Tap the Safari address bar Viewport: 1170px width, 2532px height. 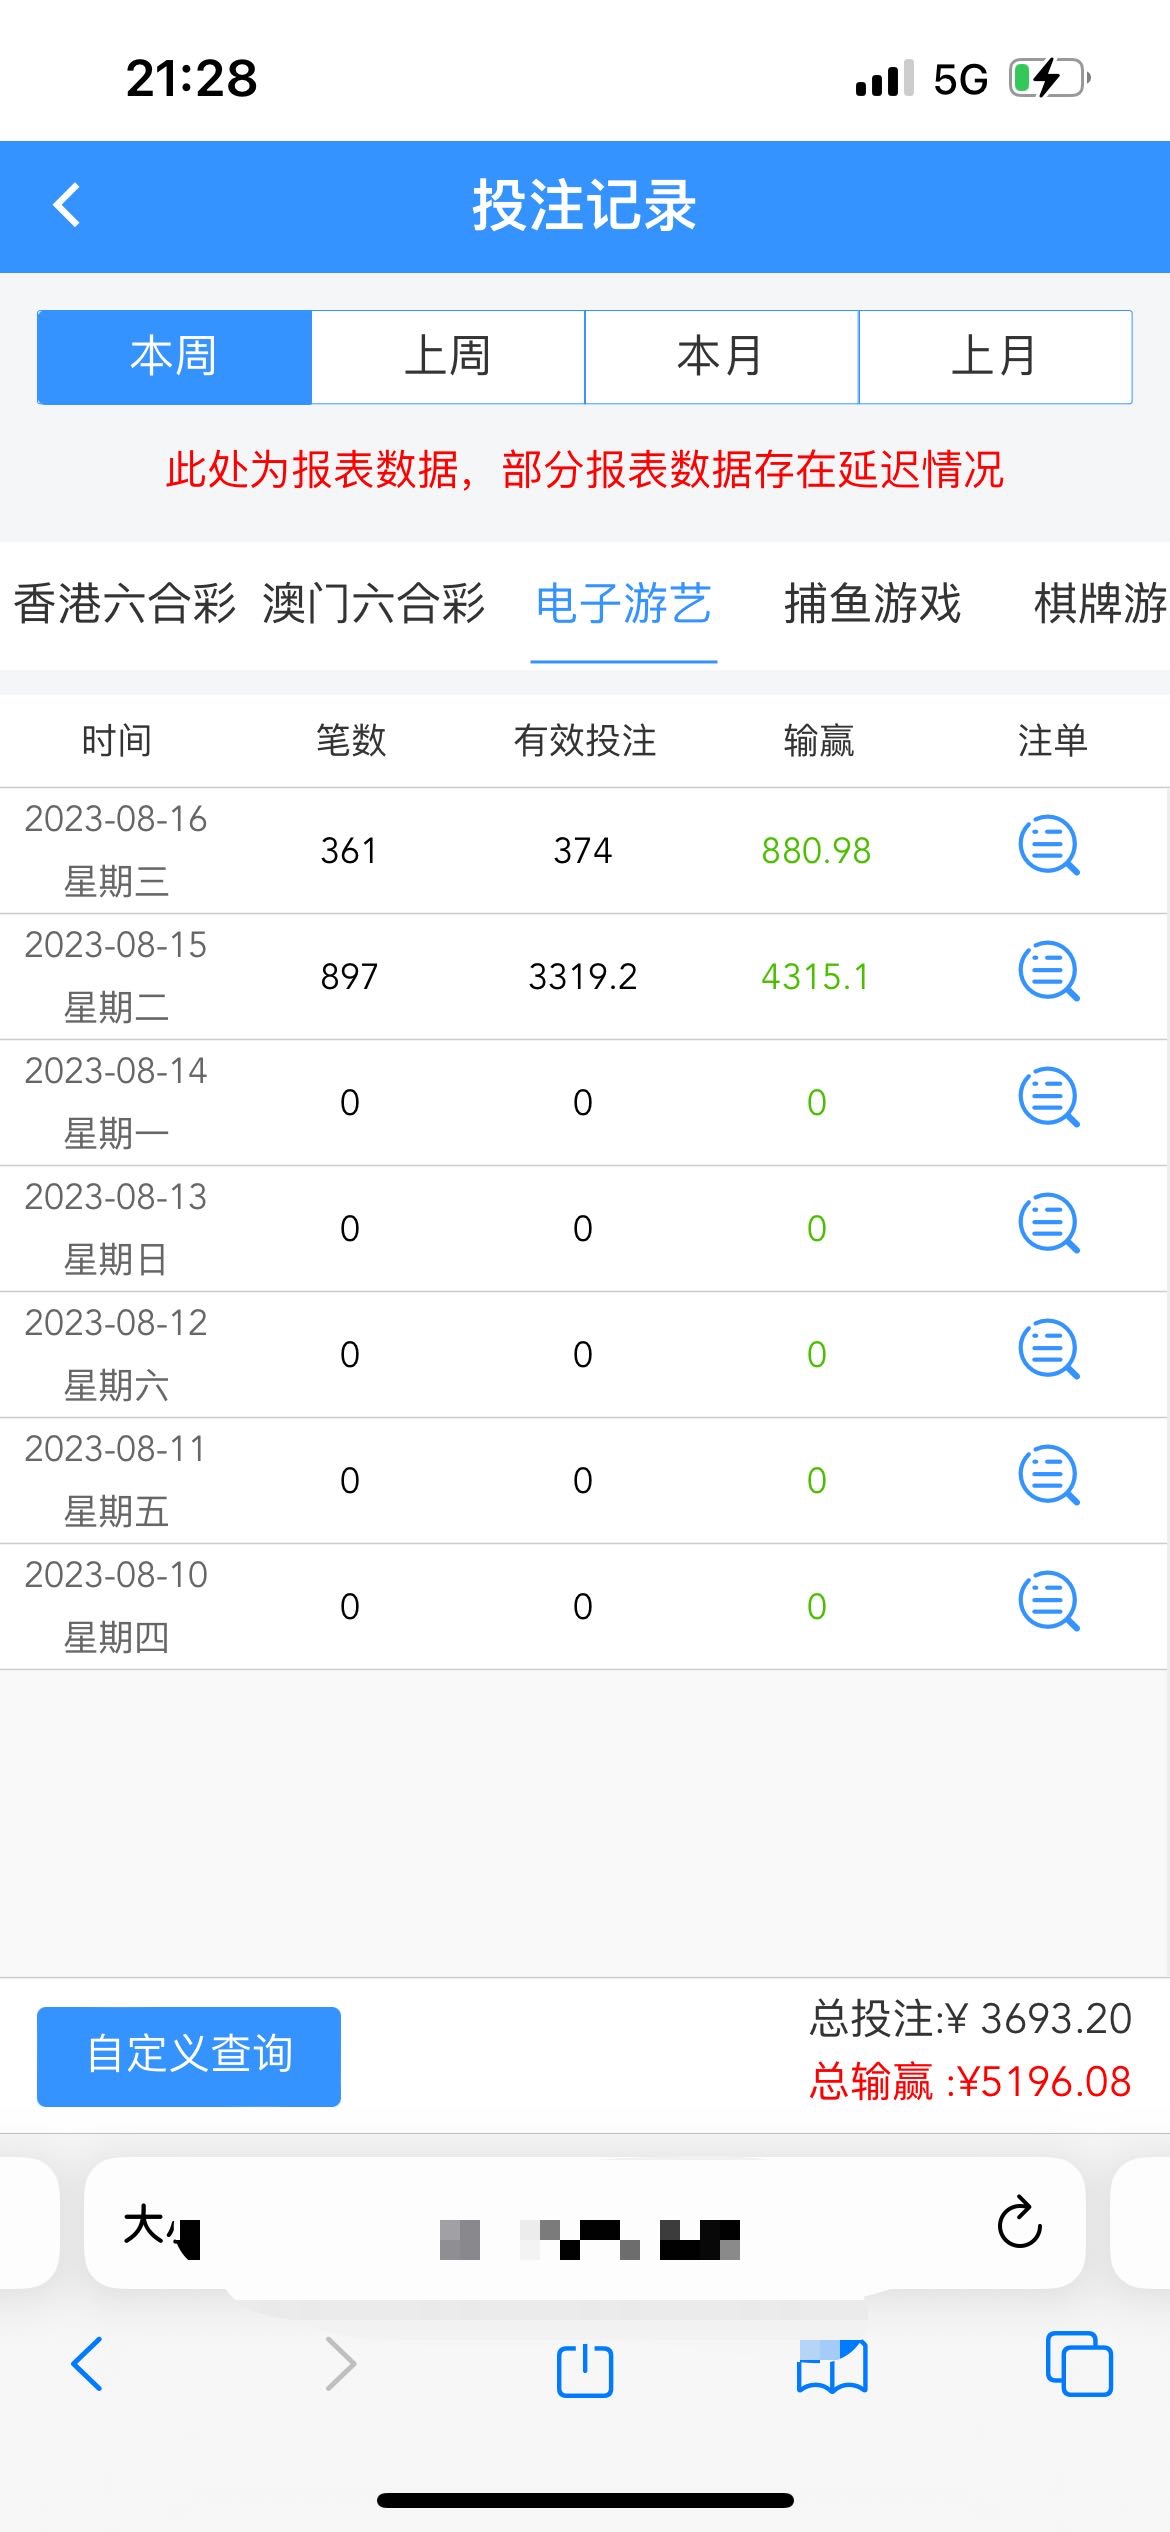click(x=585, y=2224)
